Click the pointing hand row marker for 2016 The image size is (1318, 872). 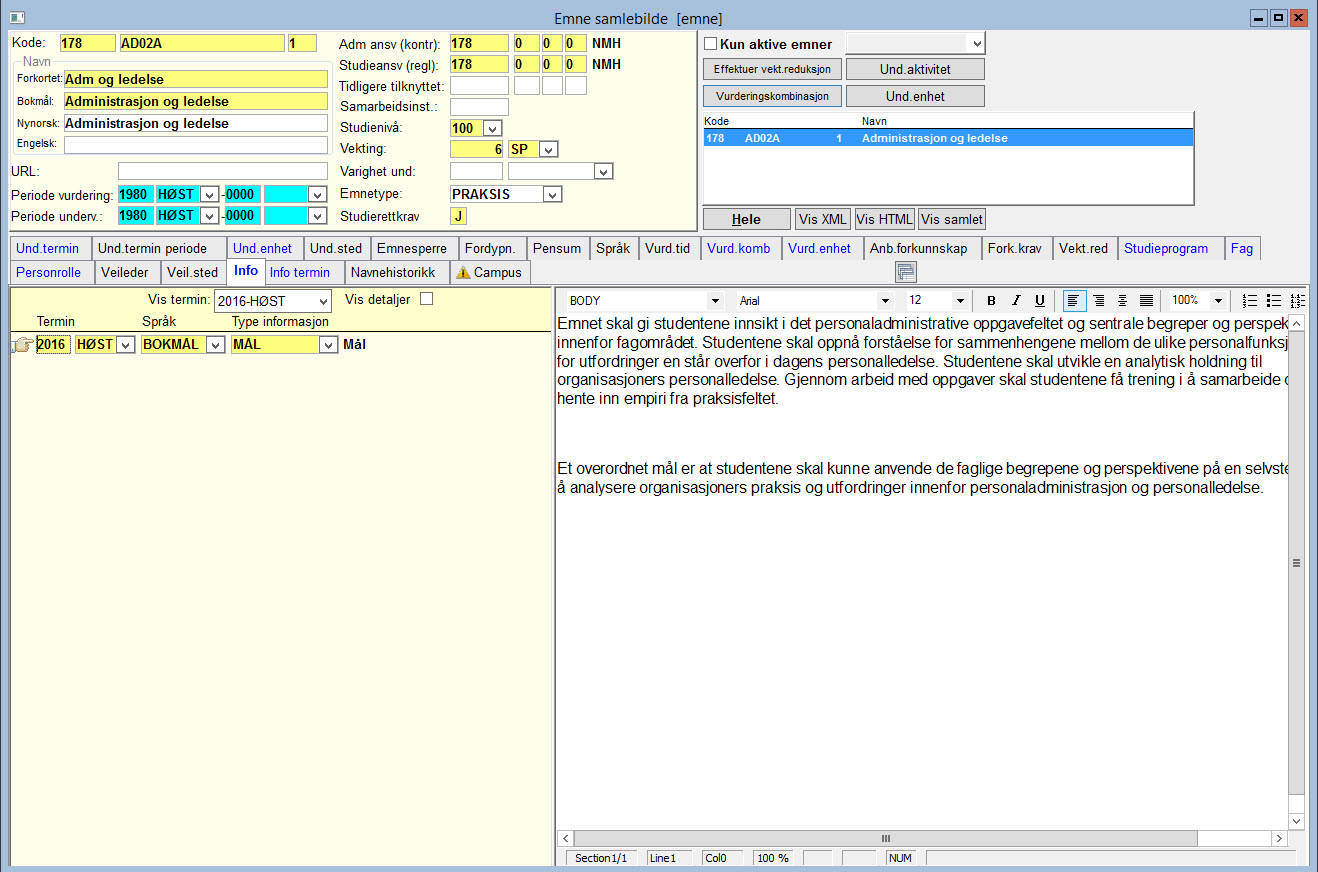pos(21,345)
